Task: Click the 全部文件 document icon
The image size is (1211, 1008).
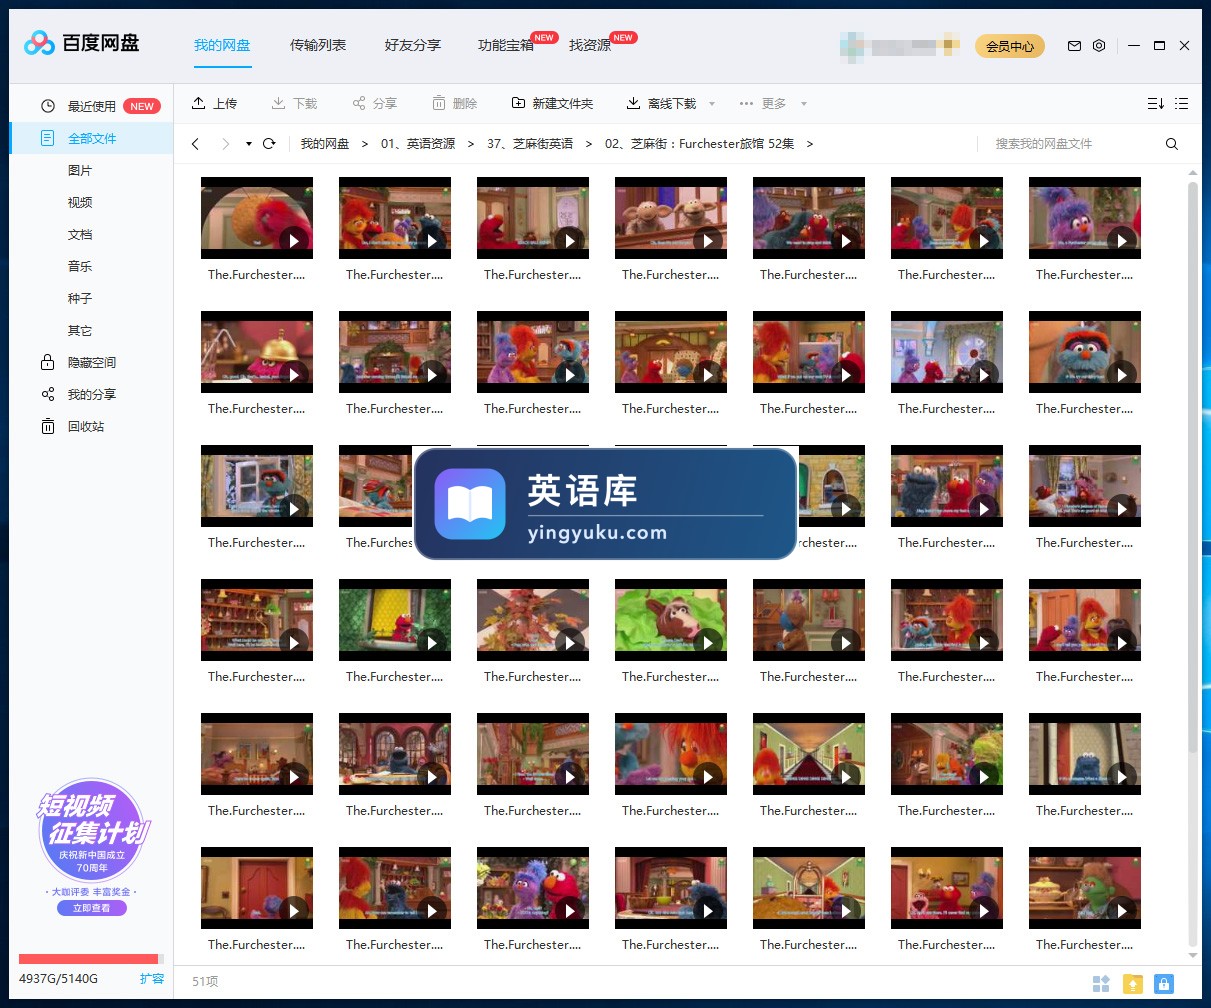Action: point(47,138)
